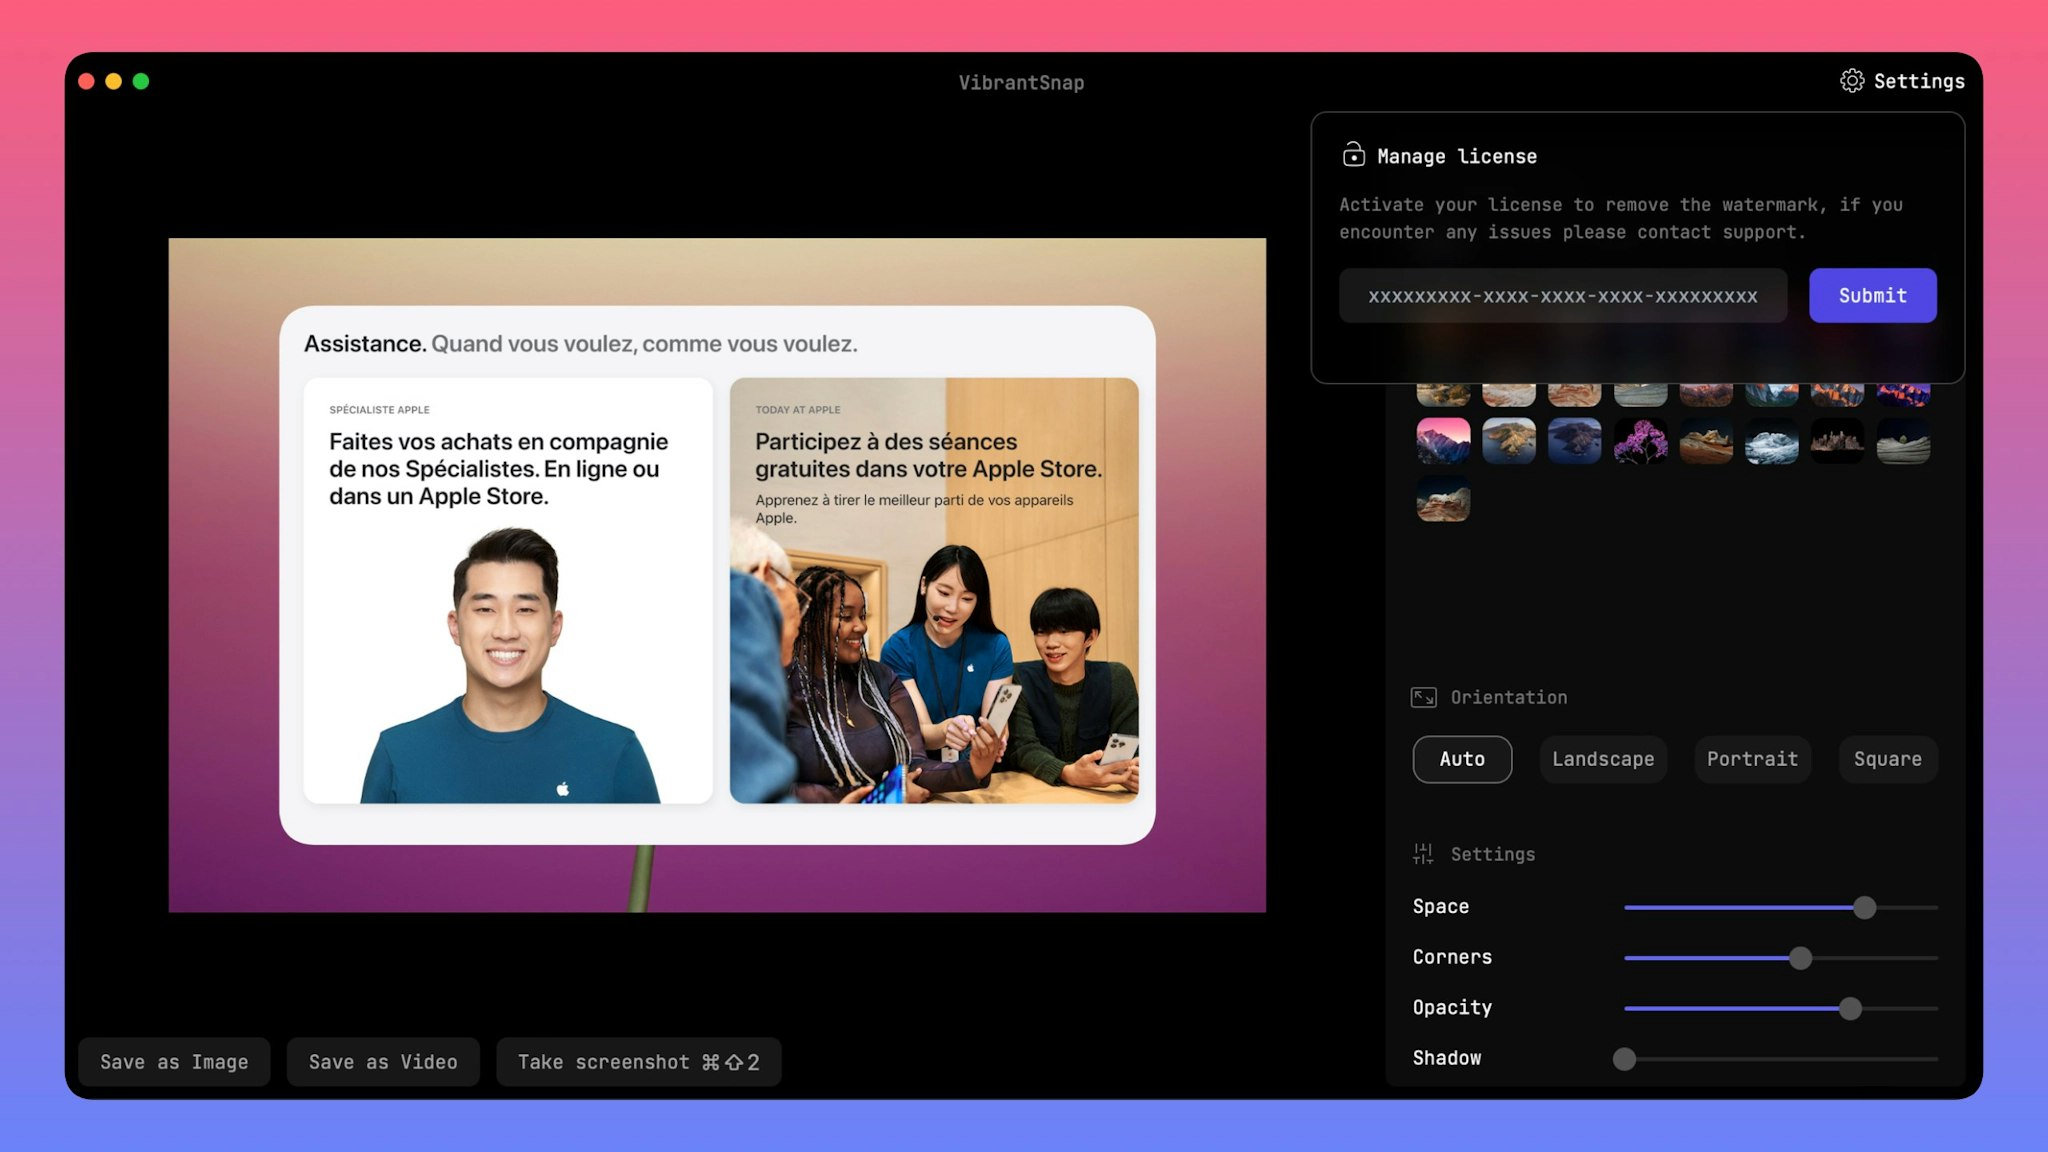Click the Manage license lock icon
2048x1152 pixels.
(x=1353, y=154)
